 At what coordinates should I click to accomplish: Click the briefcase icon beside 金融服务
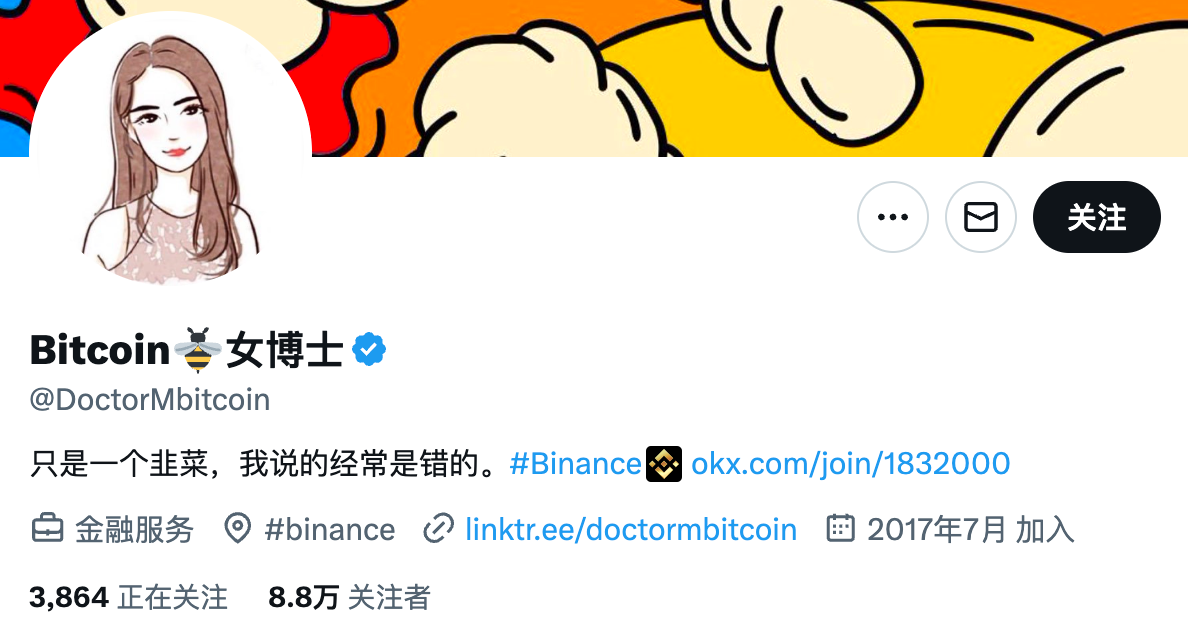(47, 529)
